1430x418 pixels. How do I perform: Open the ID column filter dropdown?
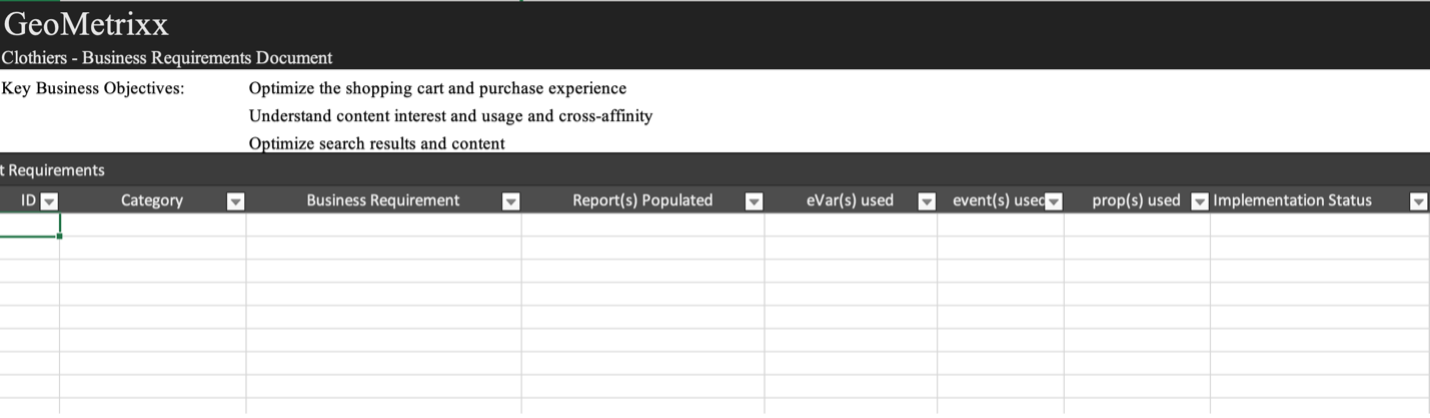pos(48,201)
